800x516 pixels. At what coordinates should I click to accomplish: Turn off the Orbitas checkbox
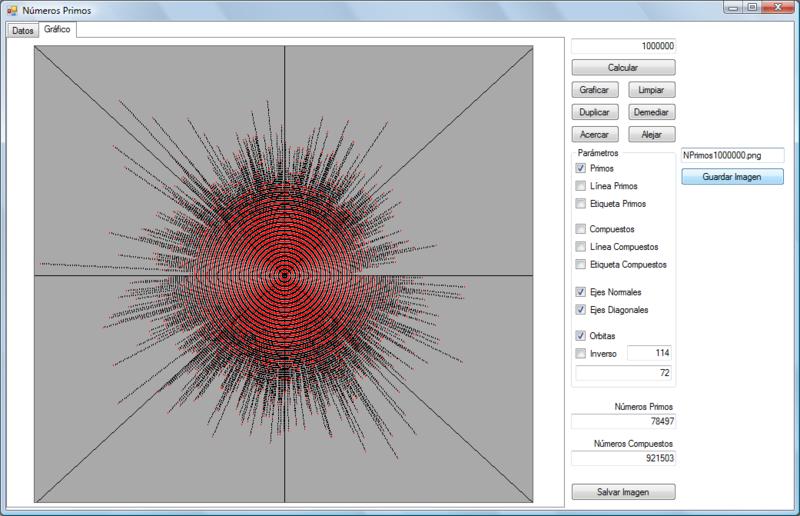[x=581, y=335]
